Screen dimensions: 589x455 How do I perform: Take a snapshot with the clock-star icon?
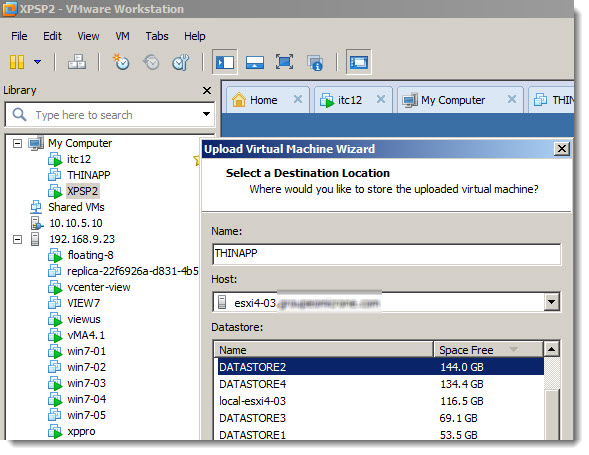click(x=121, y=62)
